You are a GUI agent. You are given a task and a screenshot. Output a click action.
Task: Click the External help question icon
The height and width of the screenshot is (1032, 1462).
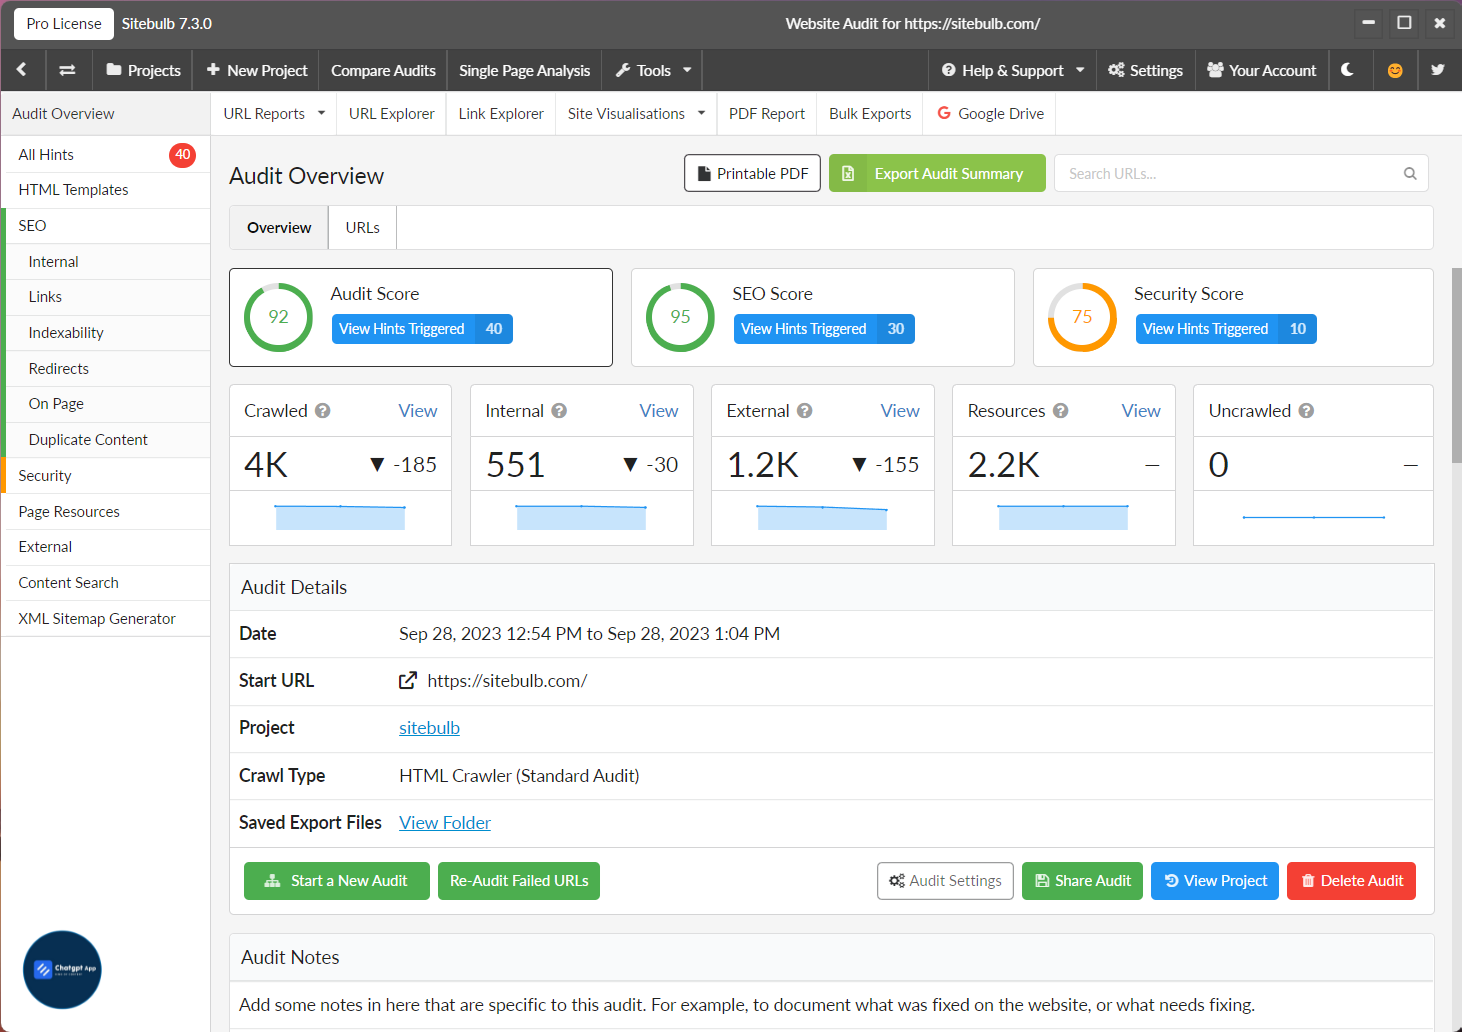tap(804, 410)
